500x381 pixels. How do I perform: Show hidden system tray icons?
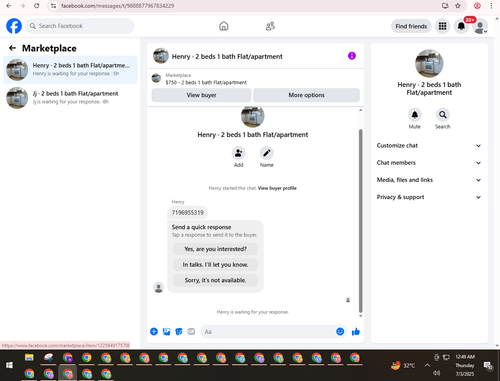[x=427, y=365]
